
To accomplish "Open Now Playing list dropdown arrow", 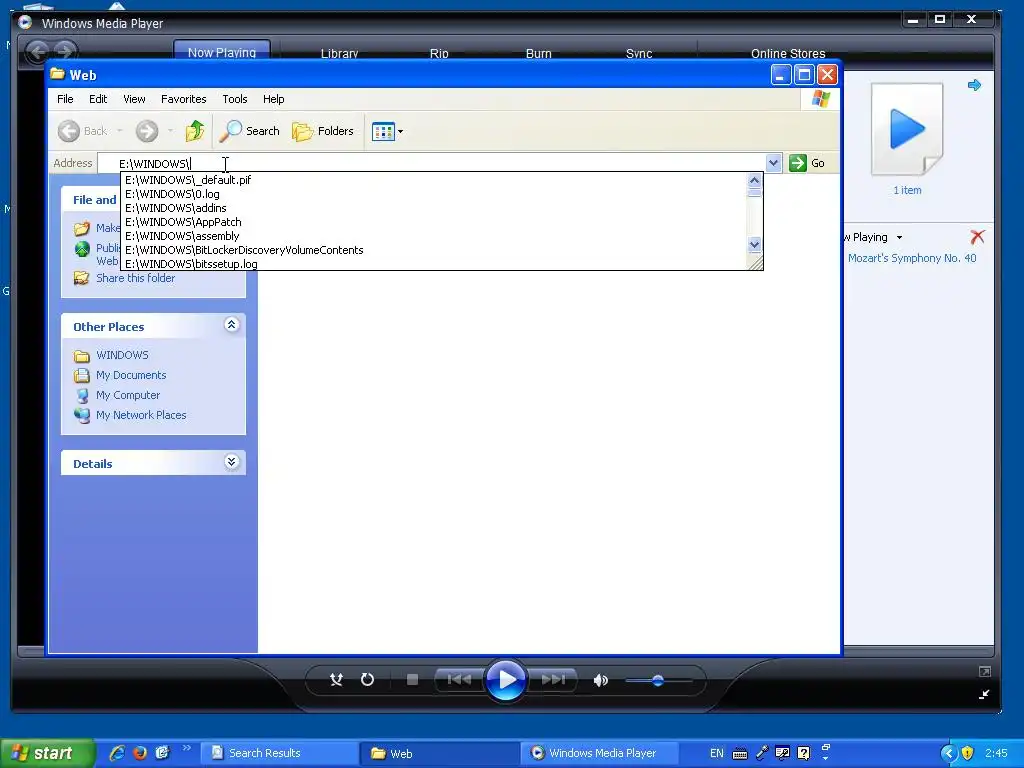I will 899,238.
